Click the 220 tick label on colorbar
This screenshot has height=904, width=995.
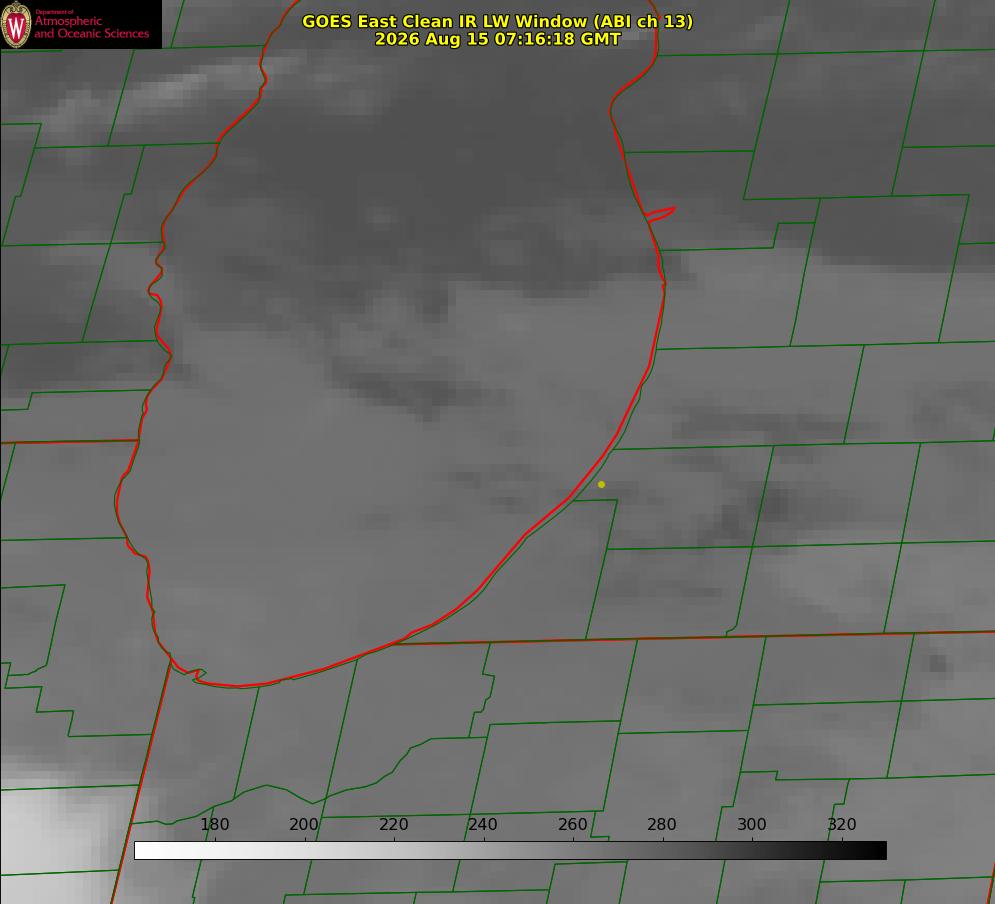[x=393, y=824]
